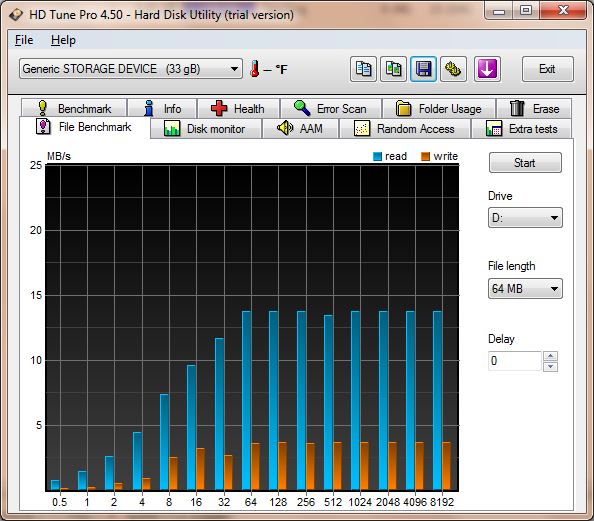Expand the Generic STORAGE DEVICE dropdown
This screenshot has width=594, height=521.
(x=131, y=69)
